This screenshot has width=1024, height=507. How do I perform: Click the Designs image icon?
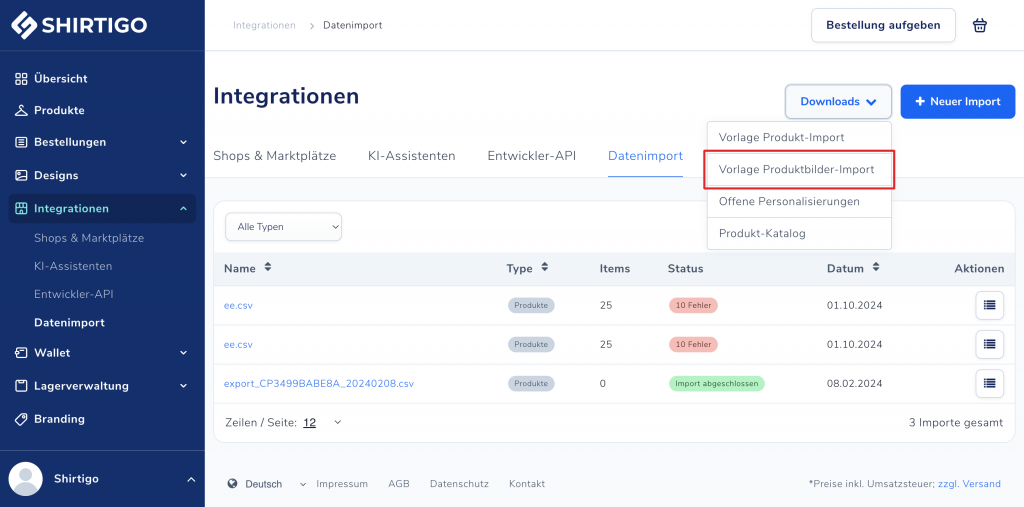click(x=22, y=175)
